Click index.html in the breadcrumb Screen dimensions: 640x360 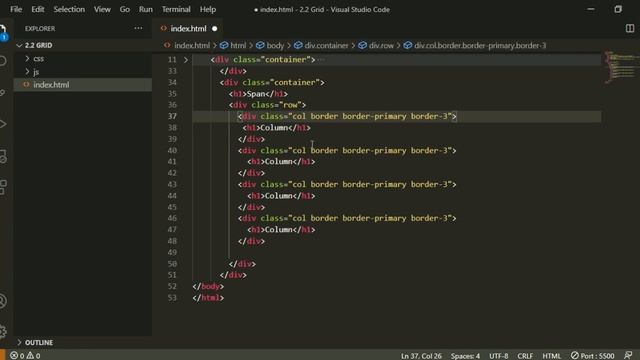(192, 45)
